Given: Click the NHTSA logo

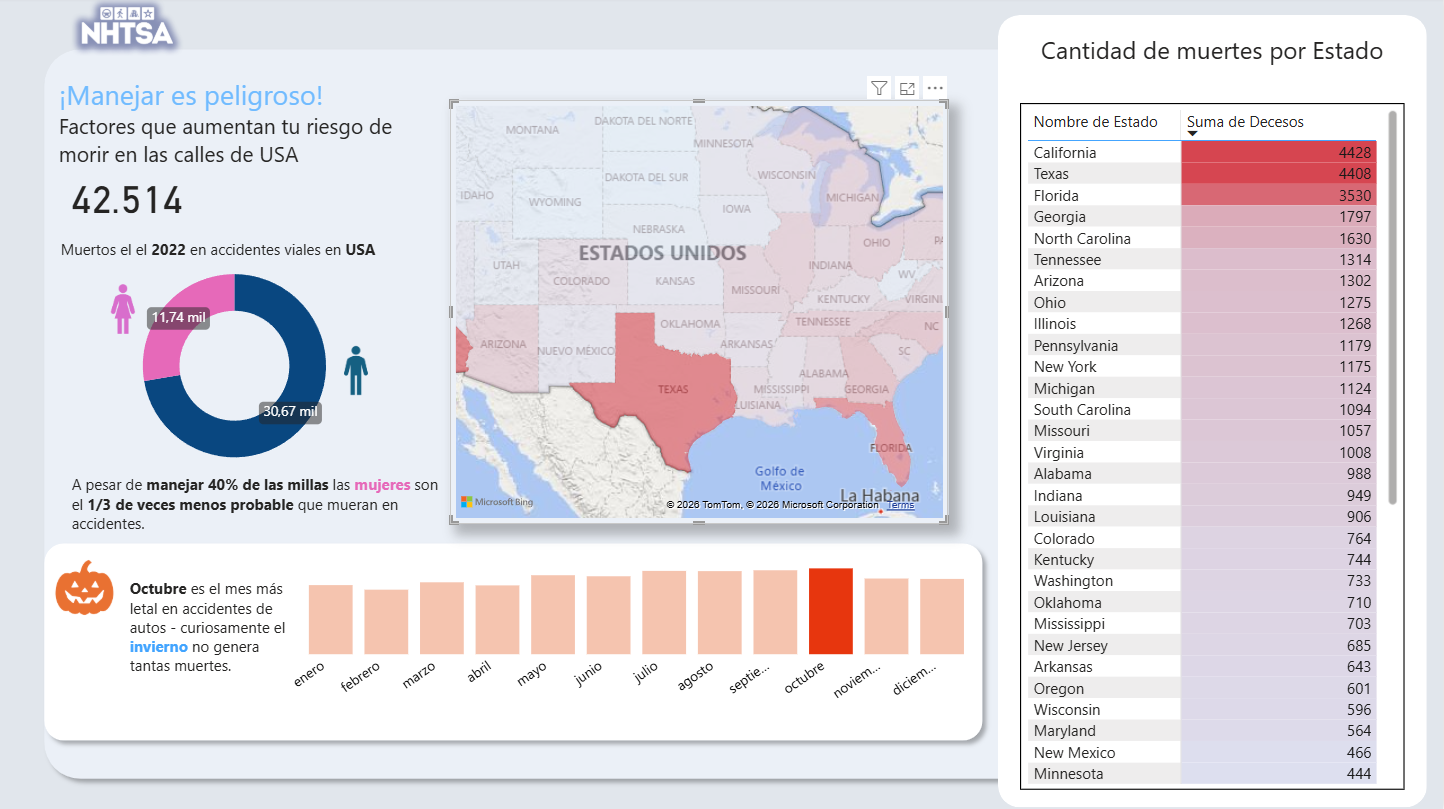Looking at the screenshot, I should [x=127, y=27].
